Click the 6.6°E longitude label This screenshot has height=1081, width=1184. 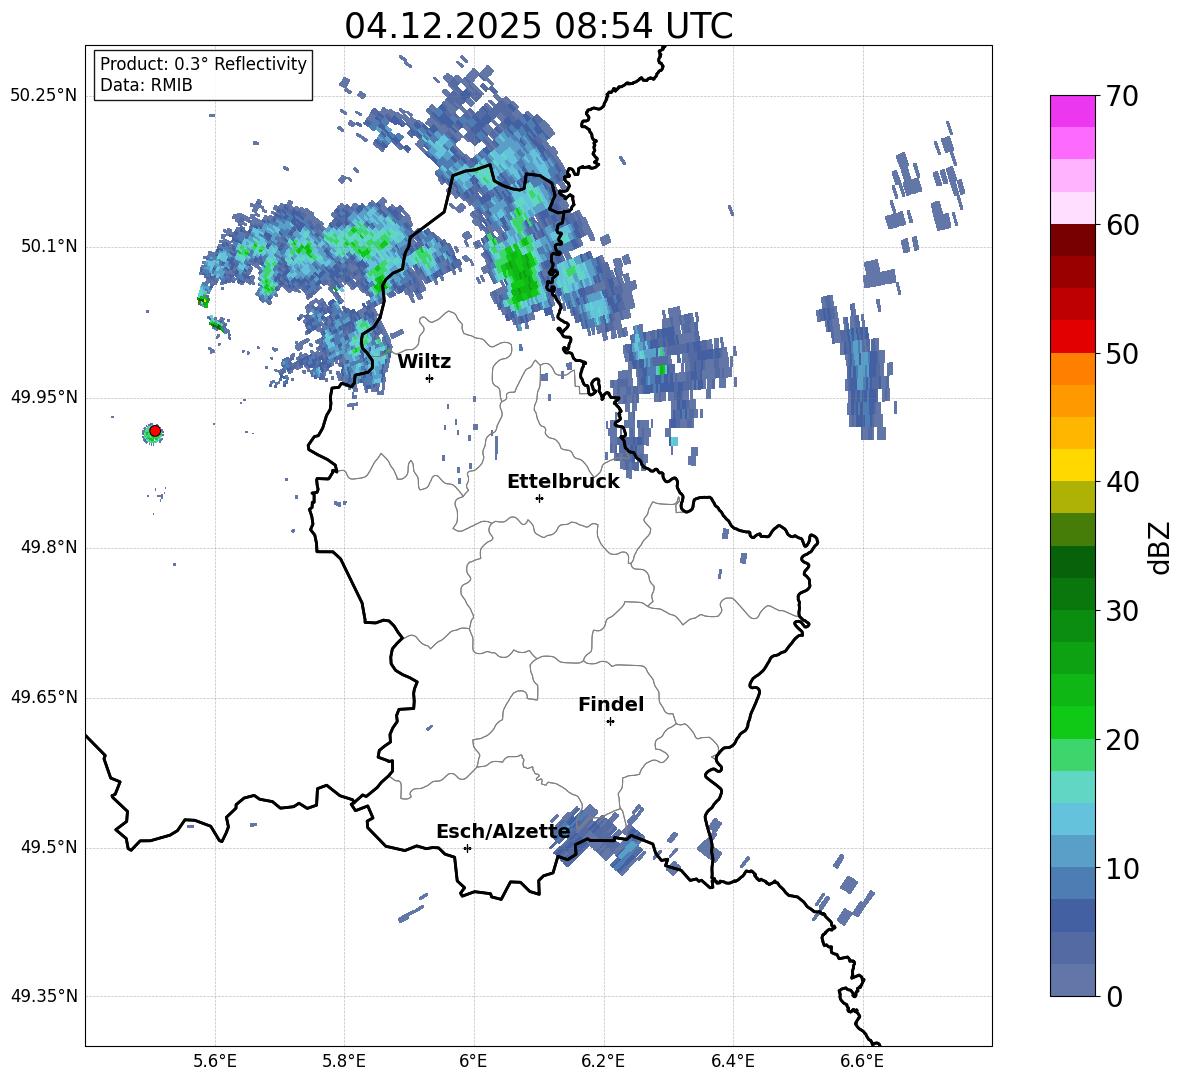(862, 1062)
